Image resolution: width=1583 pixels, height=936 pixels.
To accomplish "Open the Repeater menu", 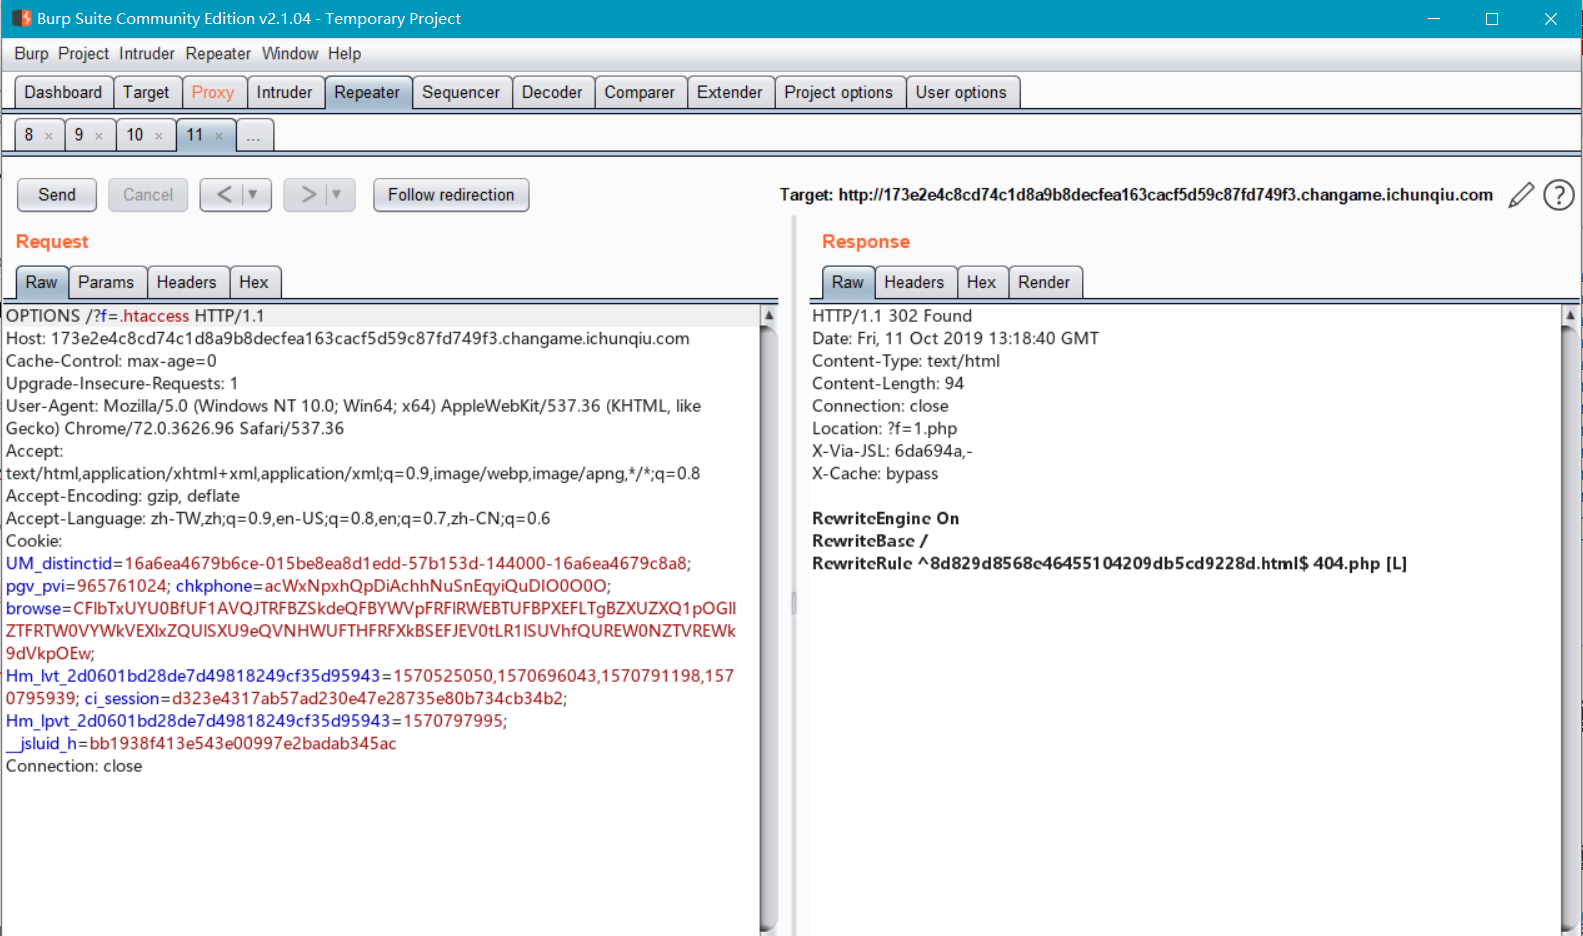I will (218, 54).
